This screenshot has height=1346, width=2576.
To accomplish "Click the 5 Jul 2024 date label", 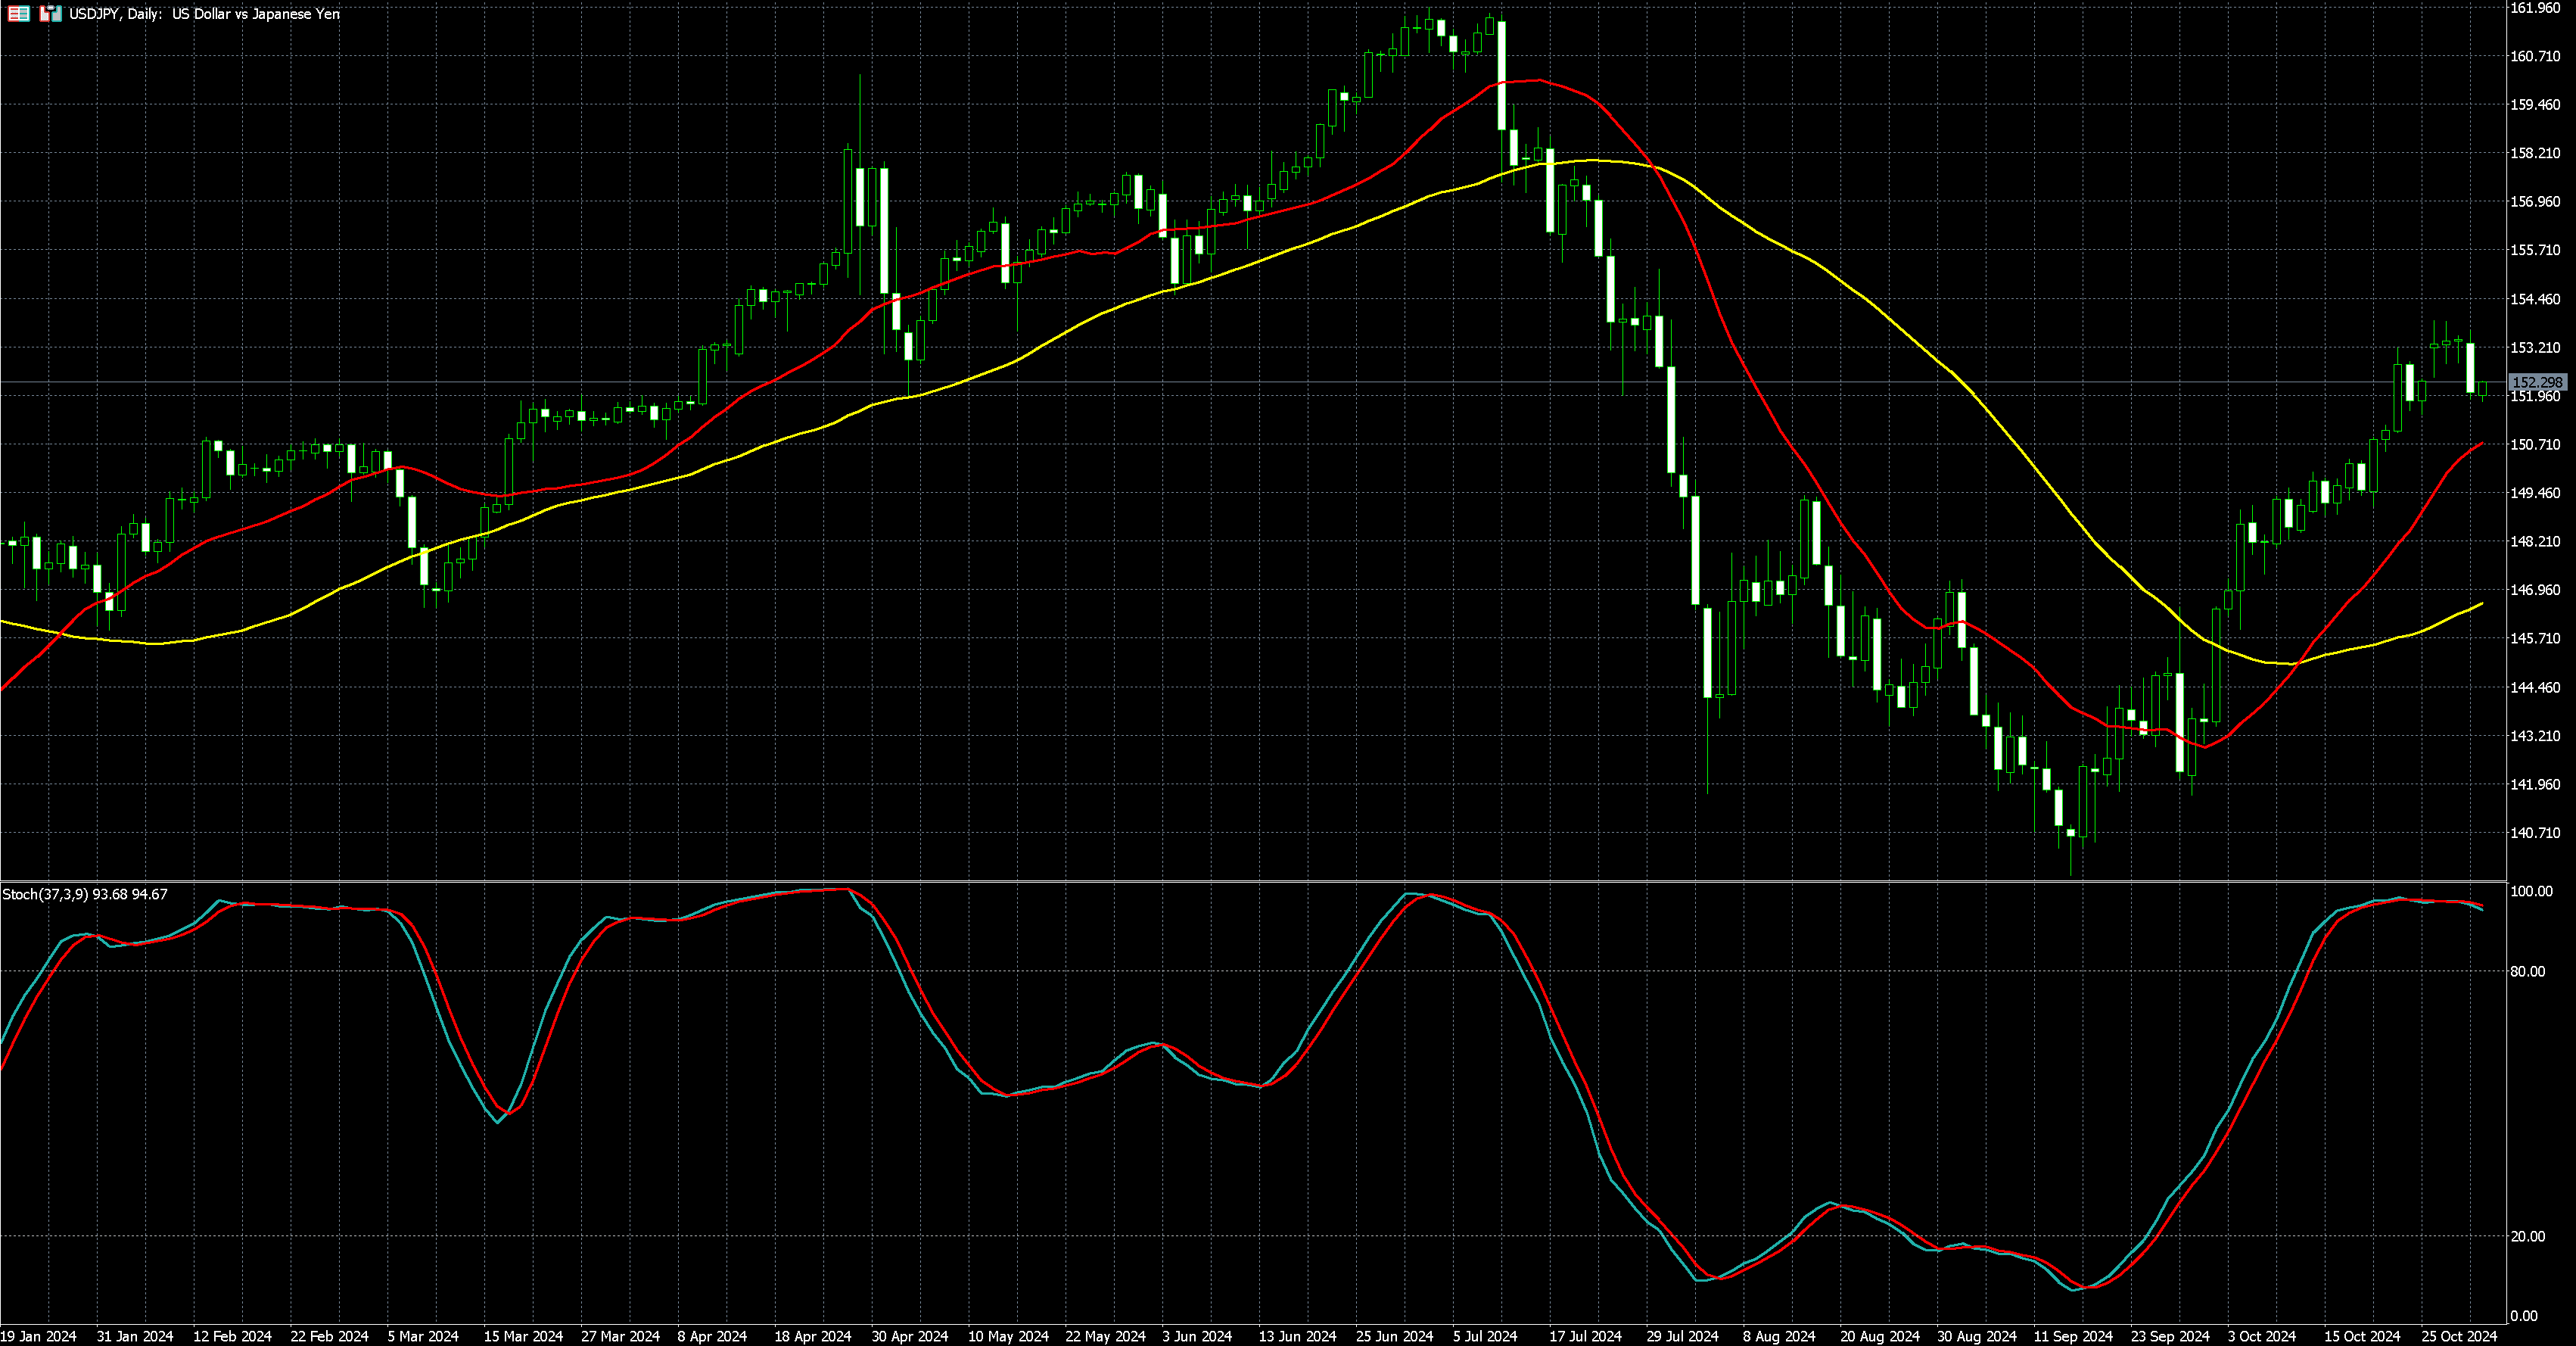I will click(1485, 1336).
